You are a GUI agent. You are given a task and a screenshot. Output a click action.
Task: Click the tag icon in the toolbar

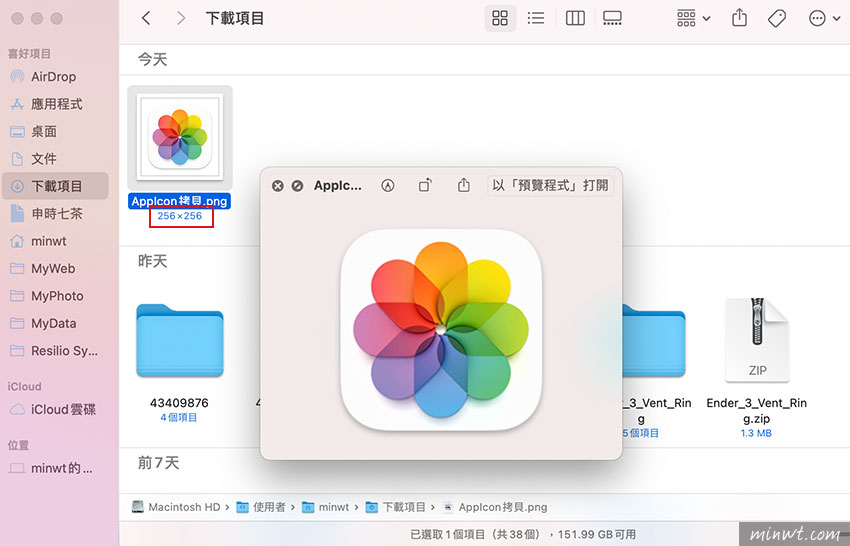(x=777, y=18)
